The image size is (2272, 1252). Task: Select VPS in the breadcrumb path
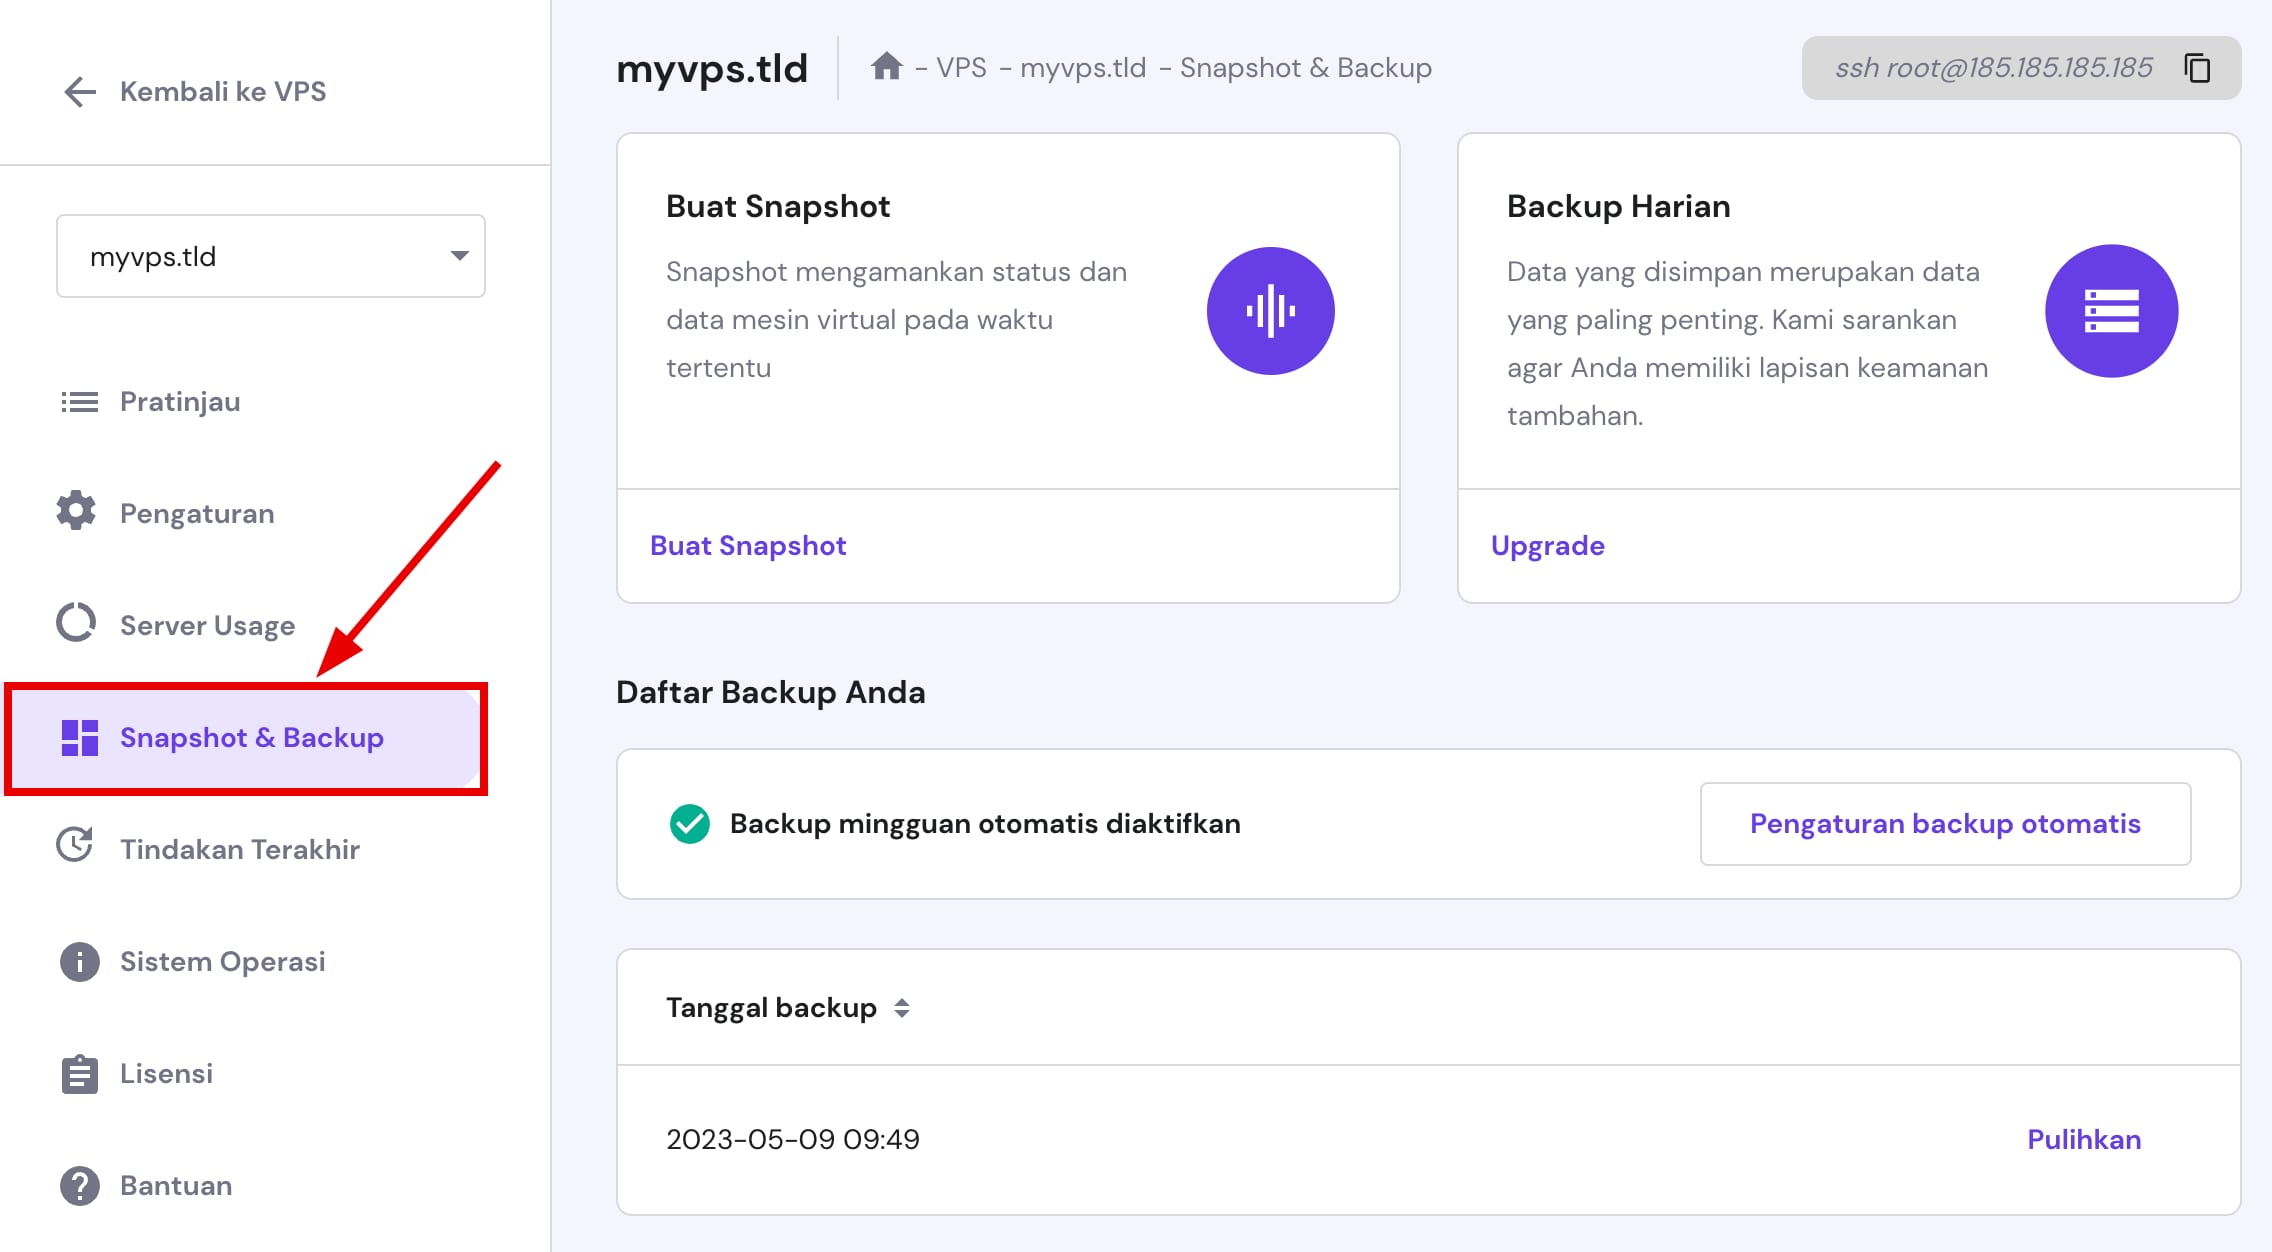pyautogui.click(x=963, y=67)
